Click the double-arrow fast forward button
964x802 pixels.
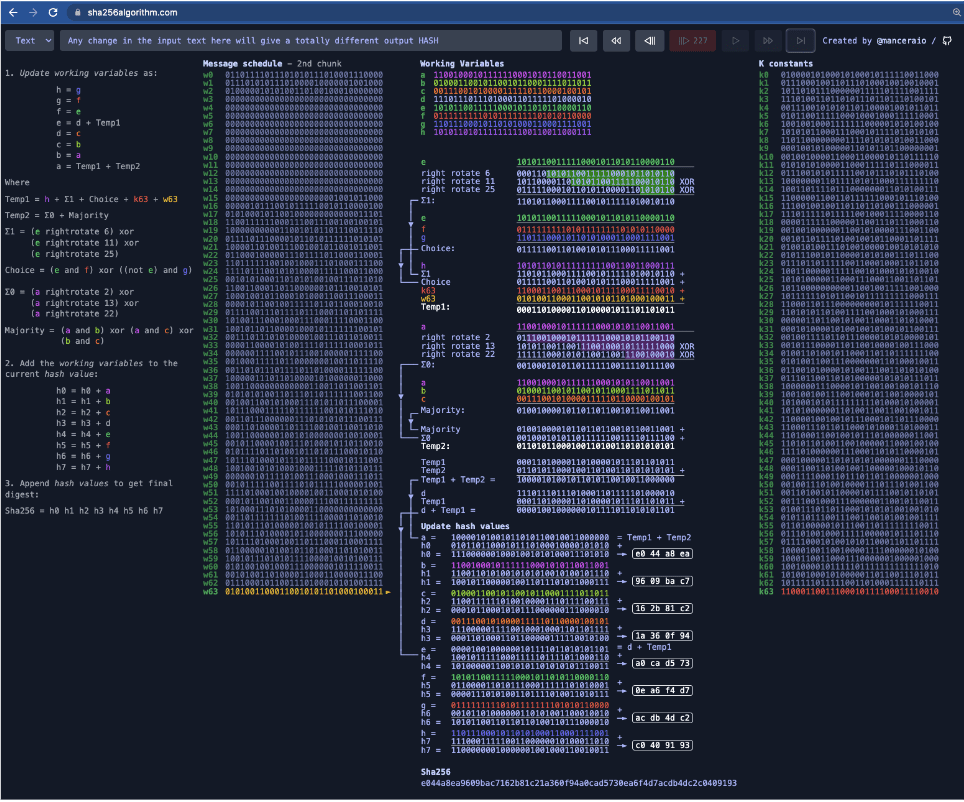768,41
